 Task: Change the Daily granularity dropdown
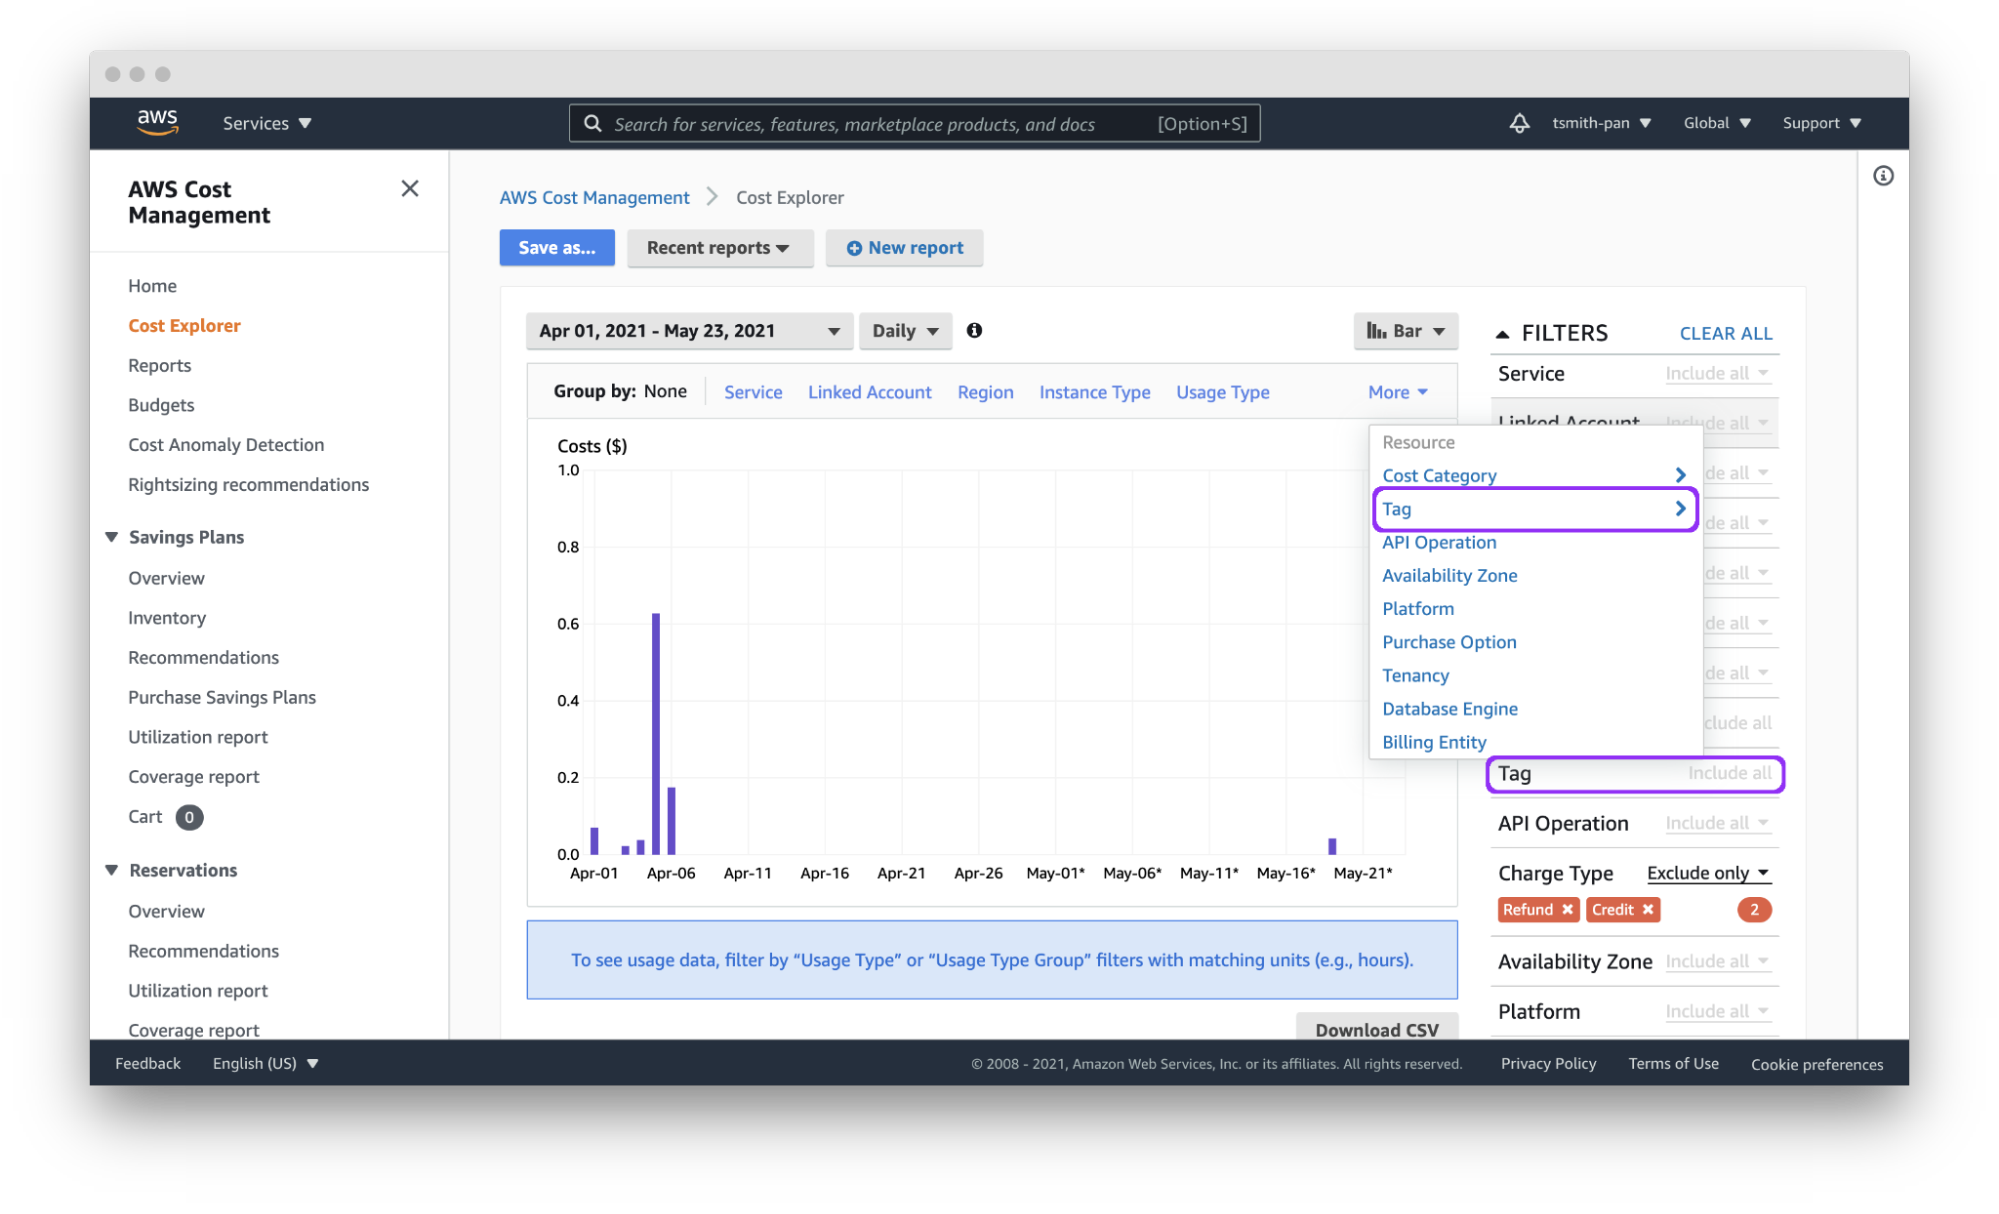[904, 331]
